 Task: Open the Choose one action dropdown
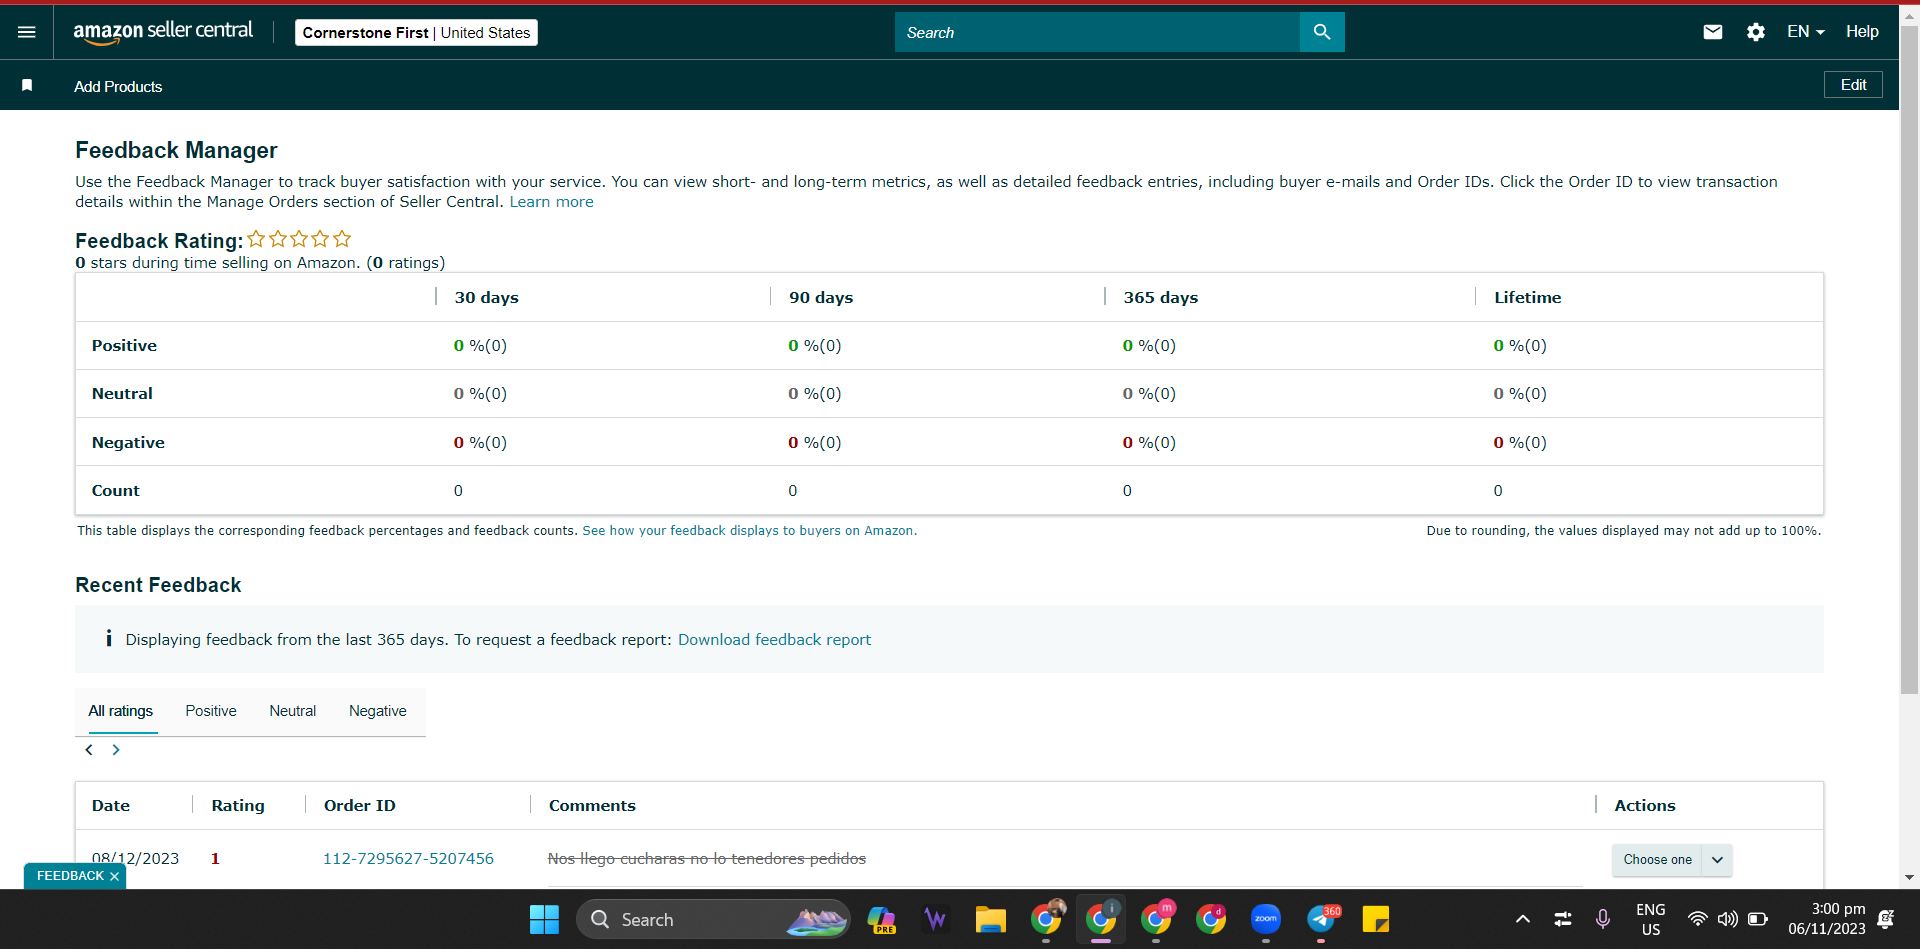[x=1671, y=860]
